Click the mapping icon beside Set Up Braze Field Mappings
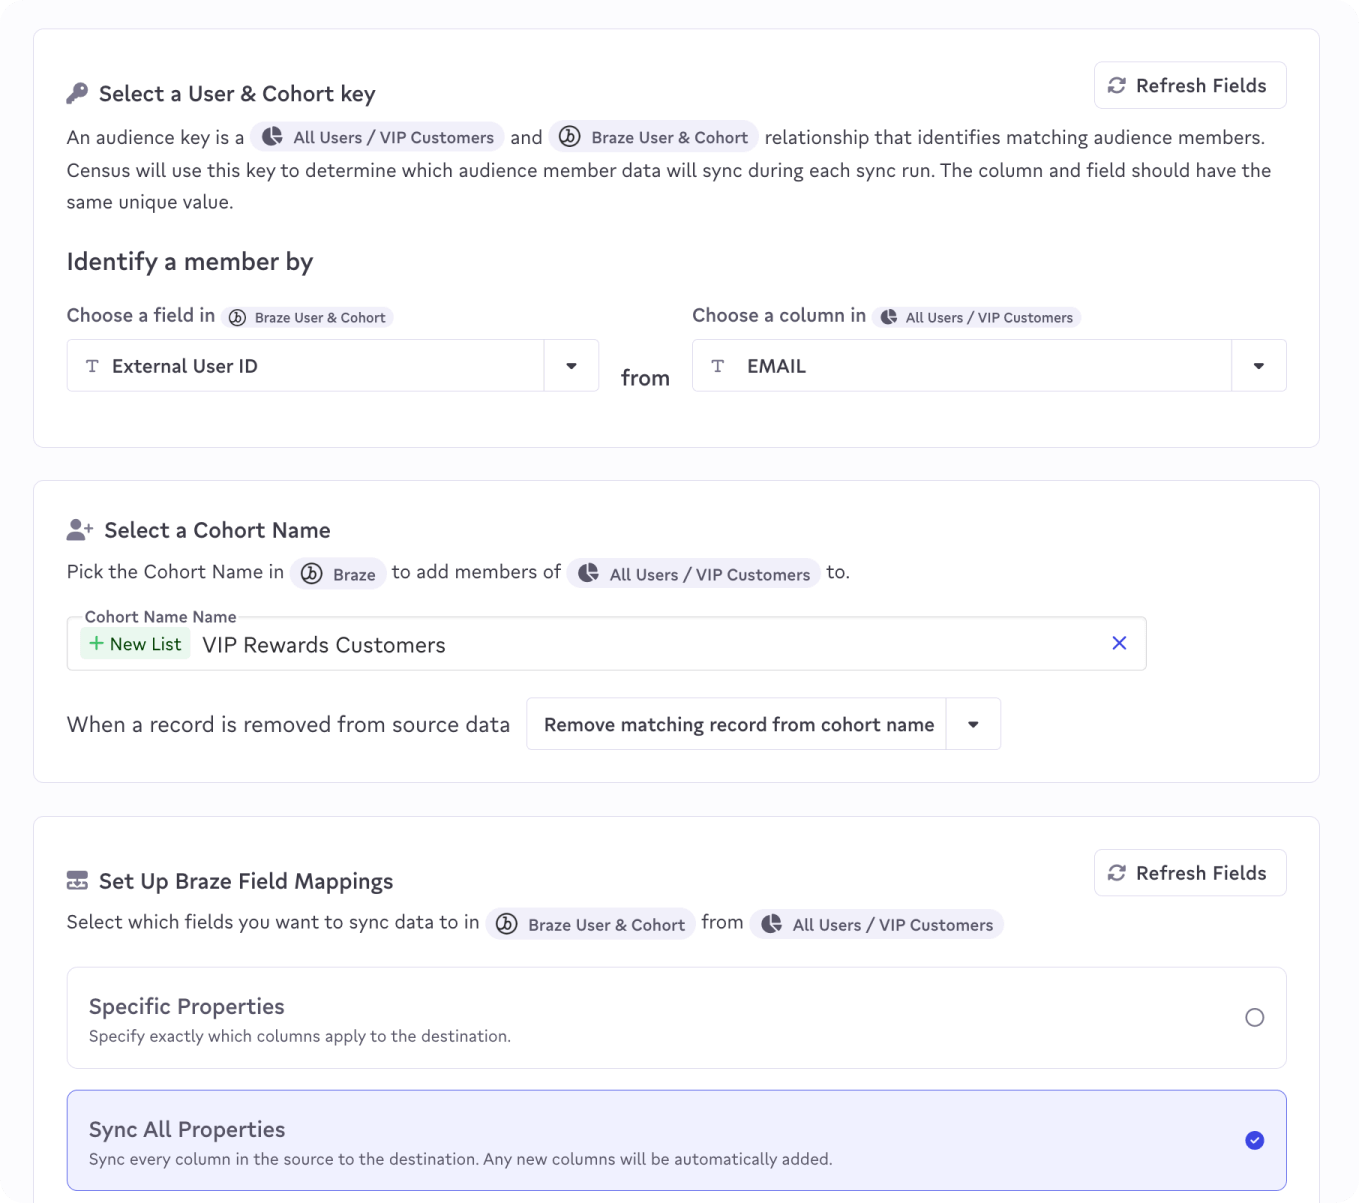This screenshot has height=1203, width=1359. pos(77,881)
